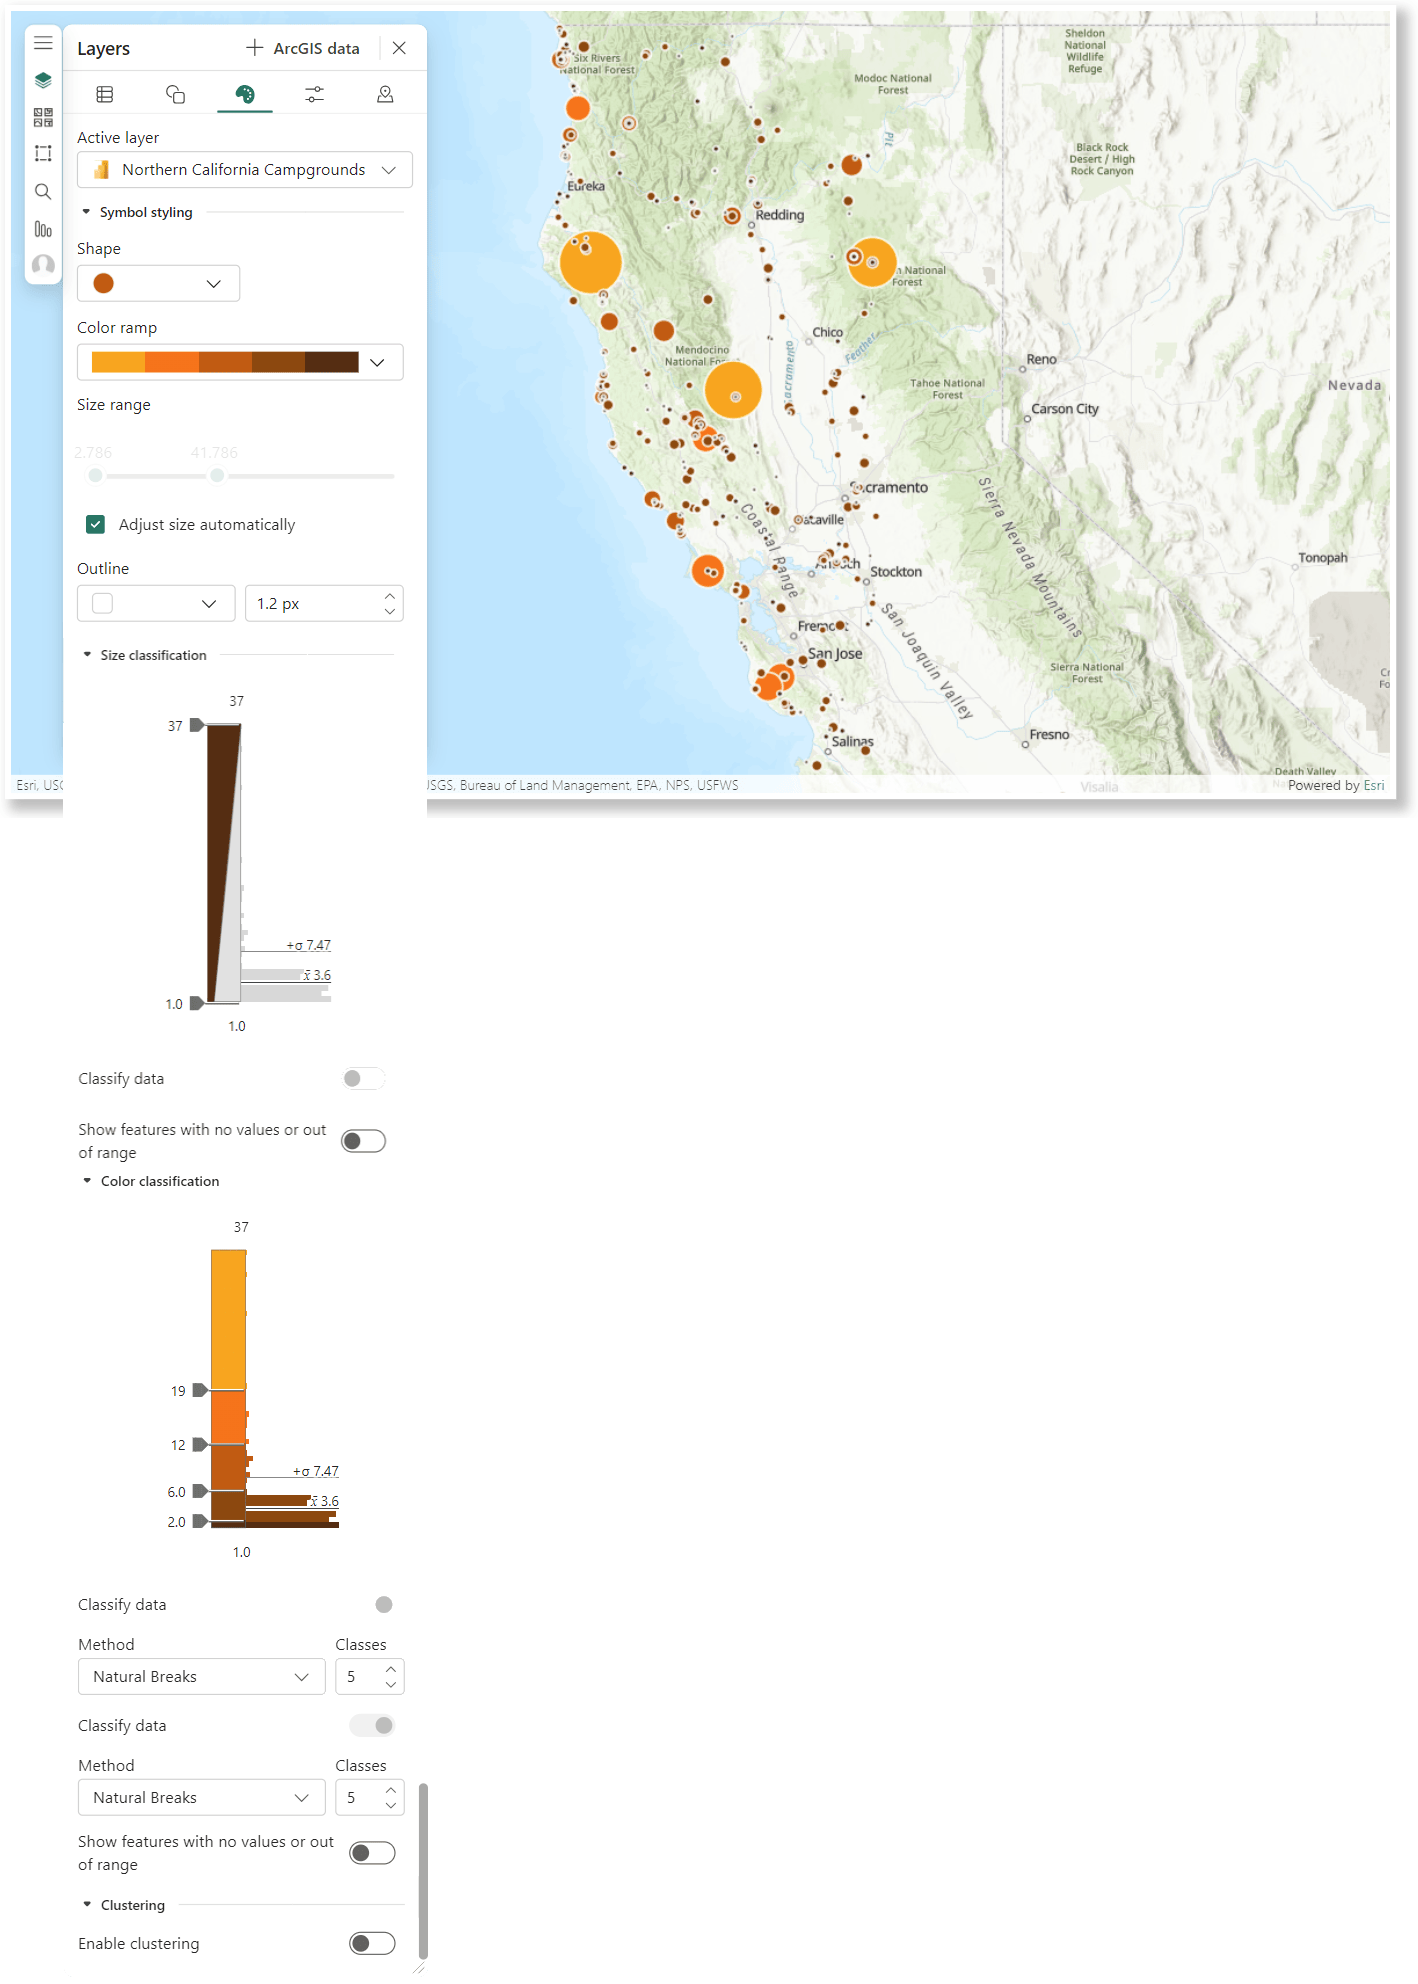The height and width of the screenshot is (1984, 1418).
Task: Click the ArcGIS data button
Action: tap(303, 48)
